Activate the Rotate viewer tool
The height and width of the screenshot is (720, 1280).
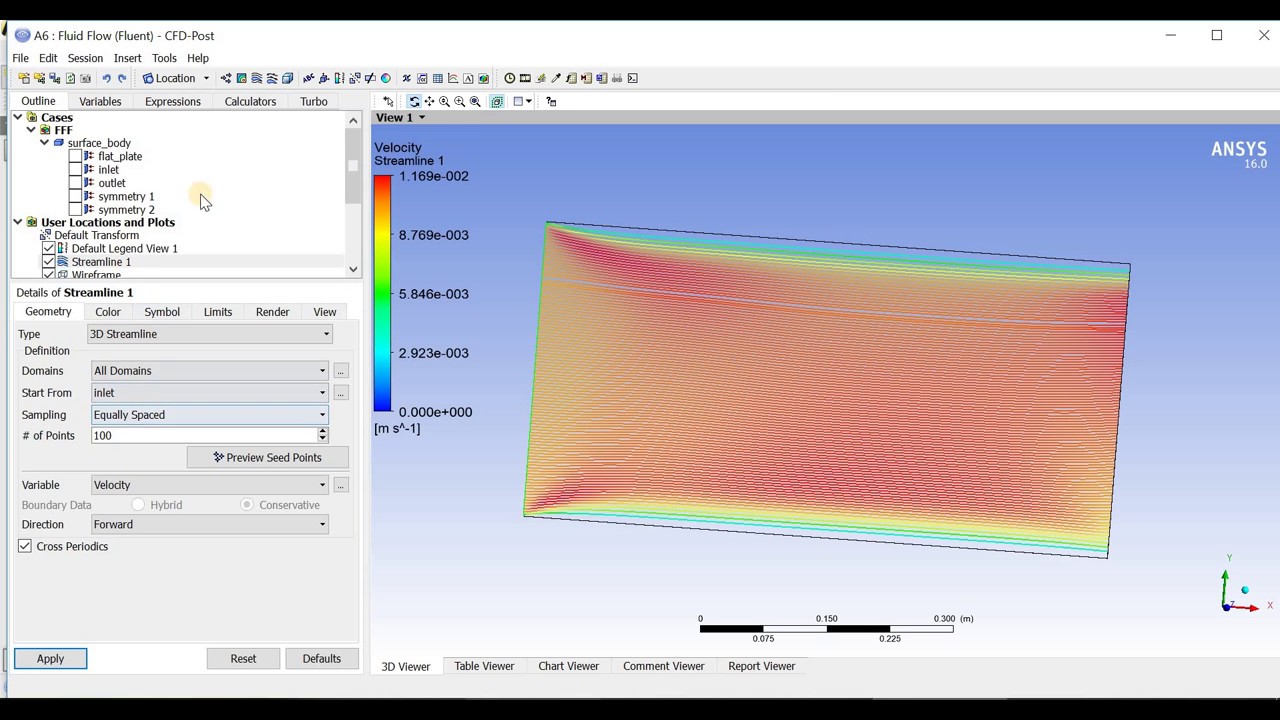coord(414,101)
